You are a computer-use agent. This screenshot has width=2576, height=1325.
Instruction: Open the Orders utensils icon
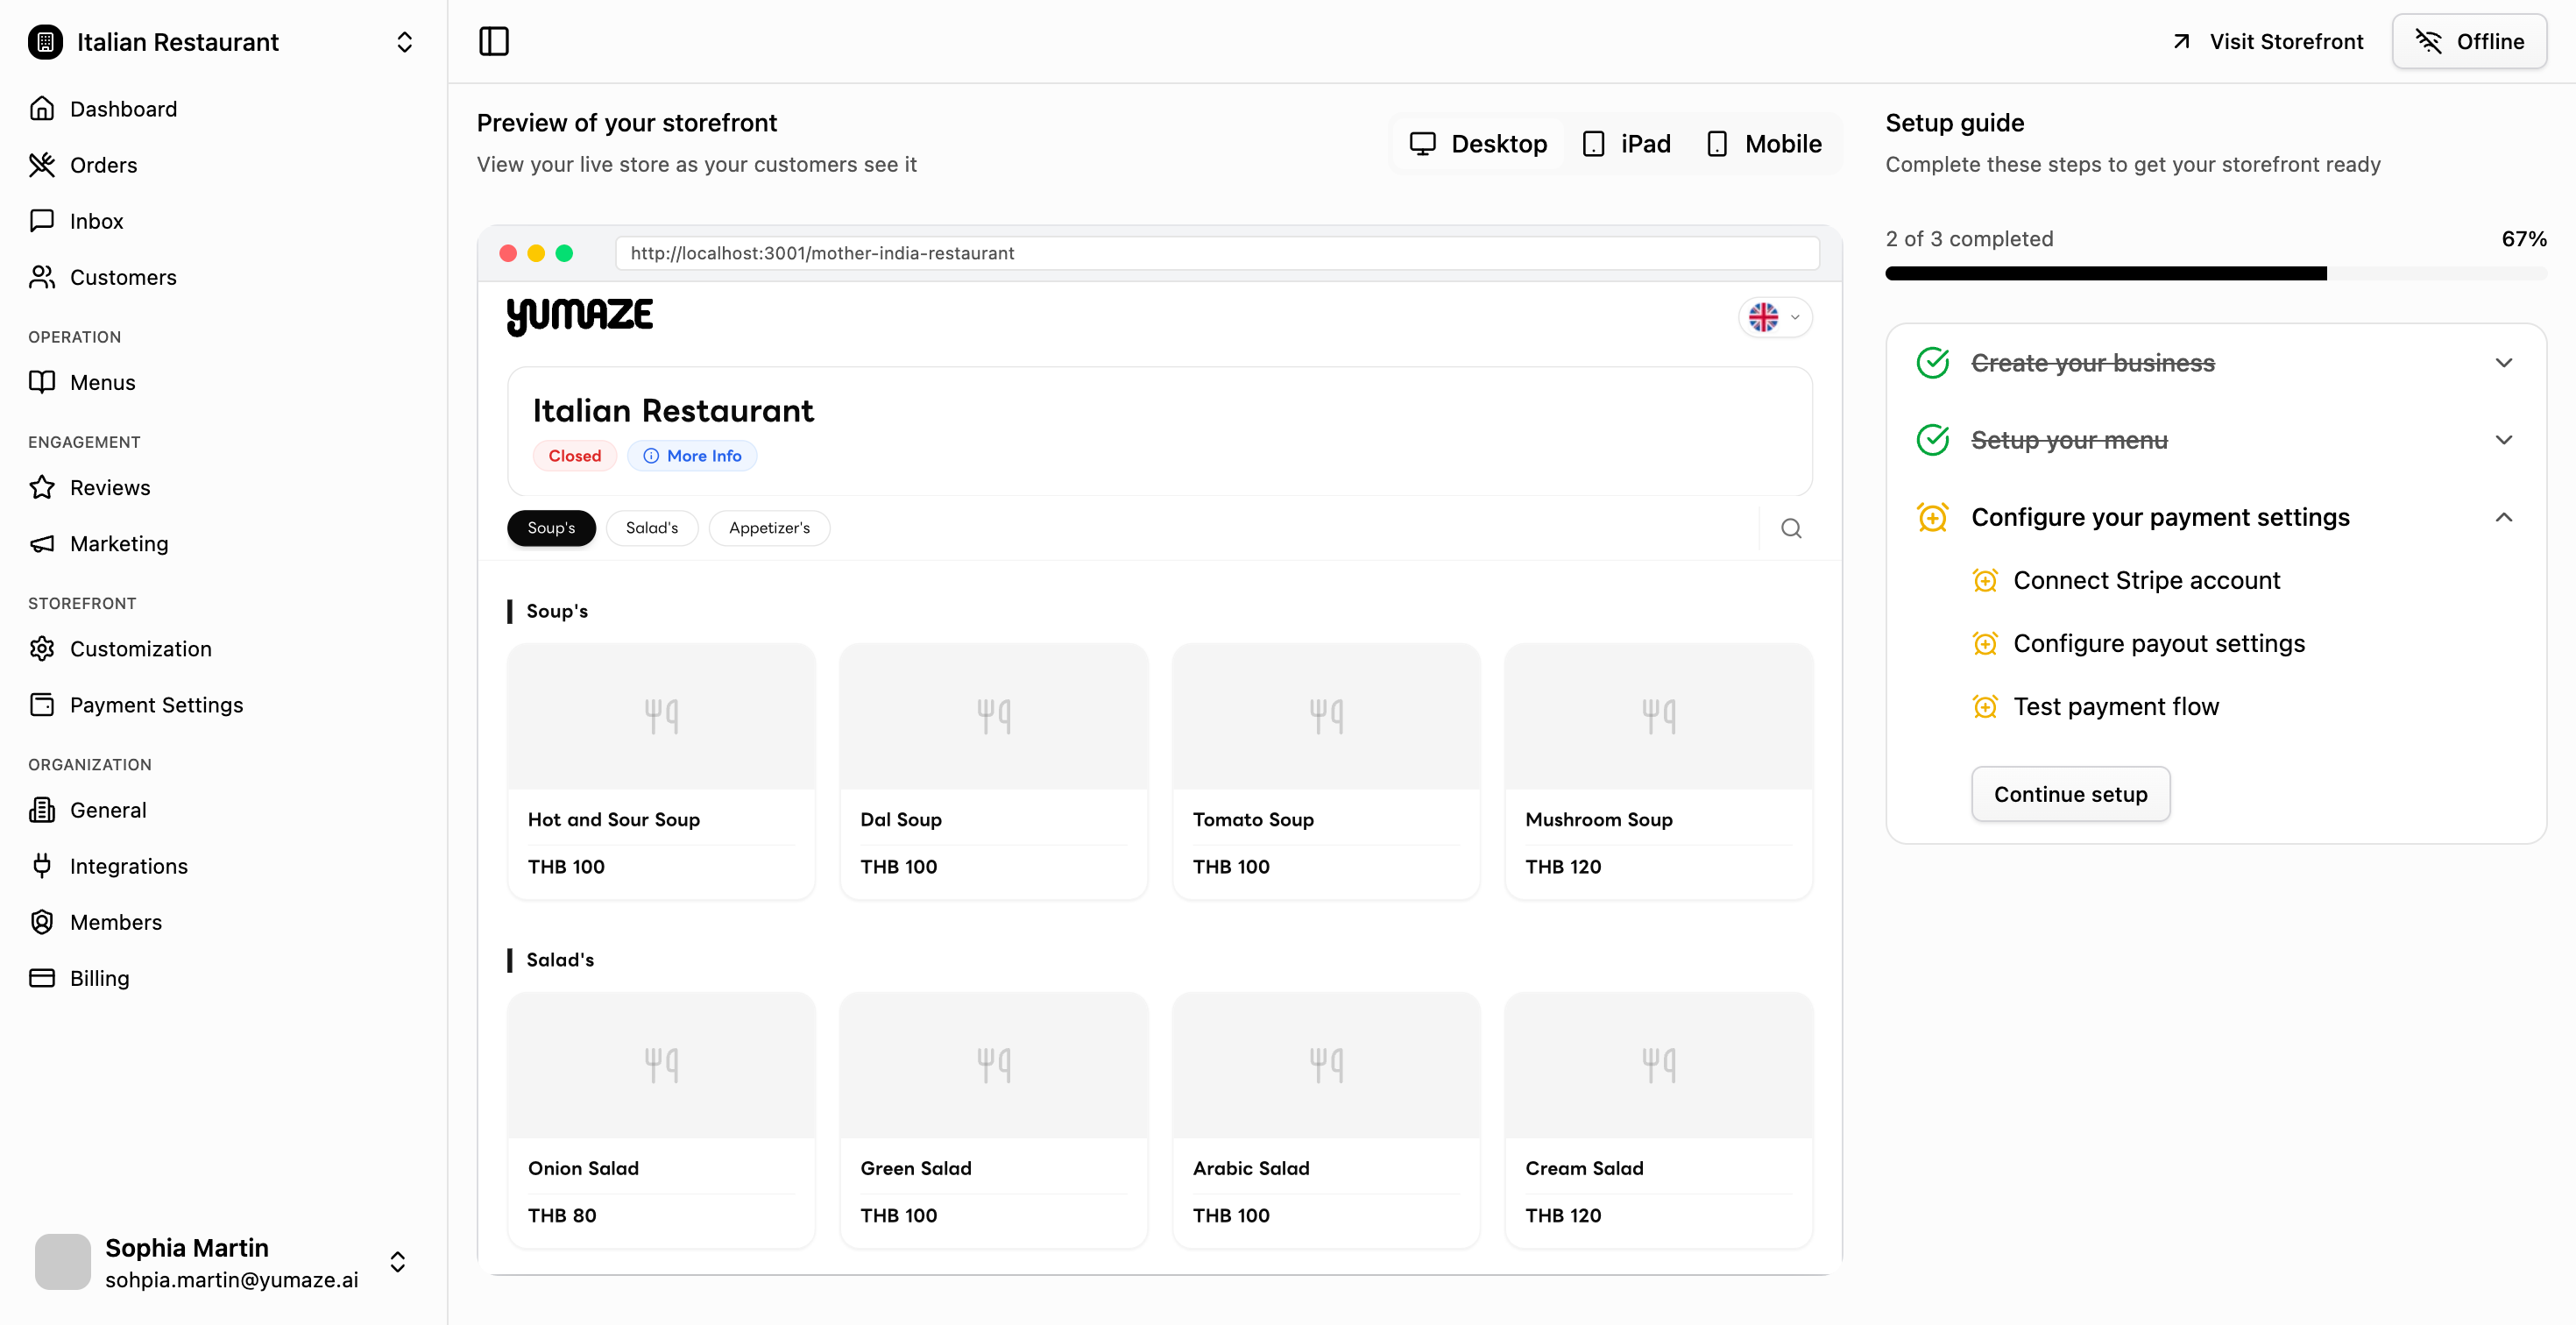(x=42, y=165)
